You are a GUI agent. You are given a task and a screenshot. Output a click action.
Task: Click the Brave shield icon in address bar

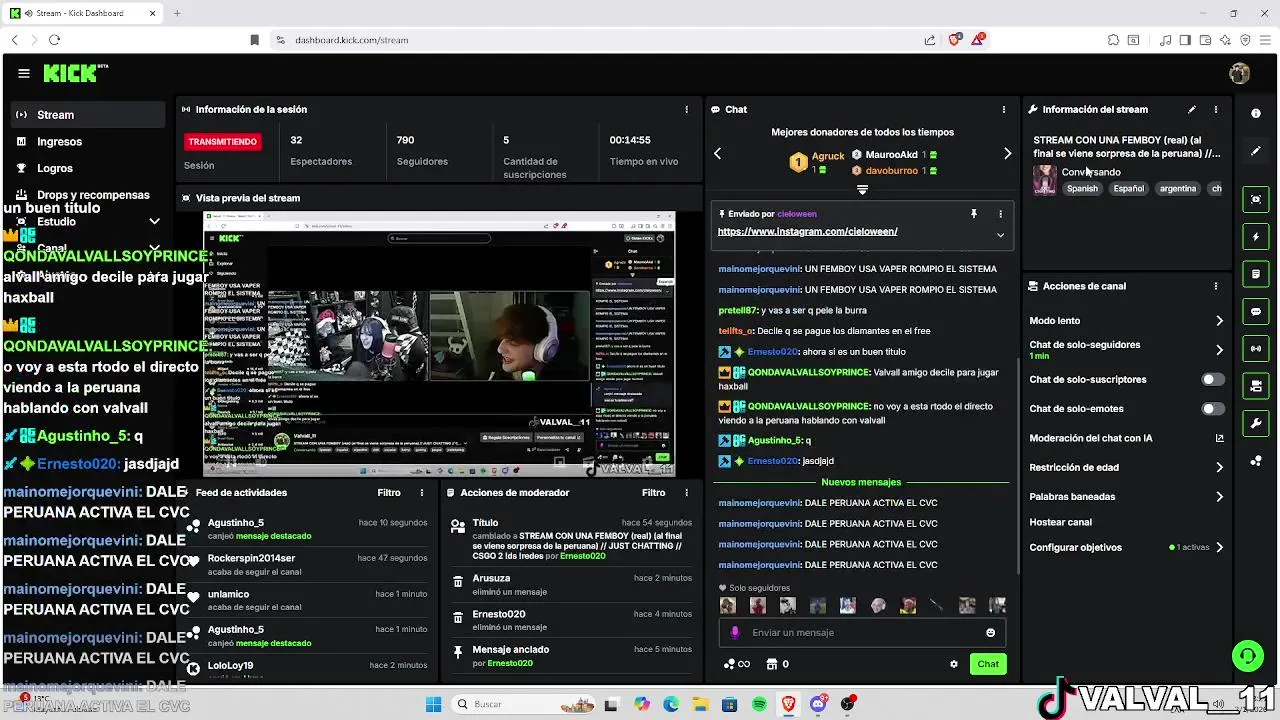(x=955, y=40)
